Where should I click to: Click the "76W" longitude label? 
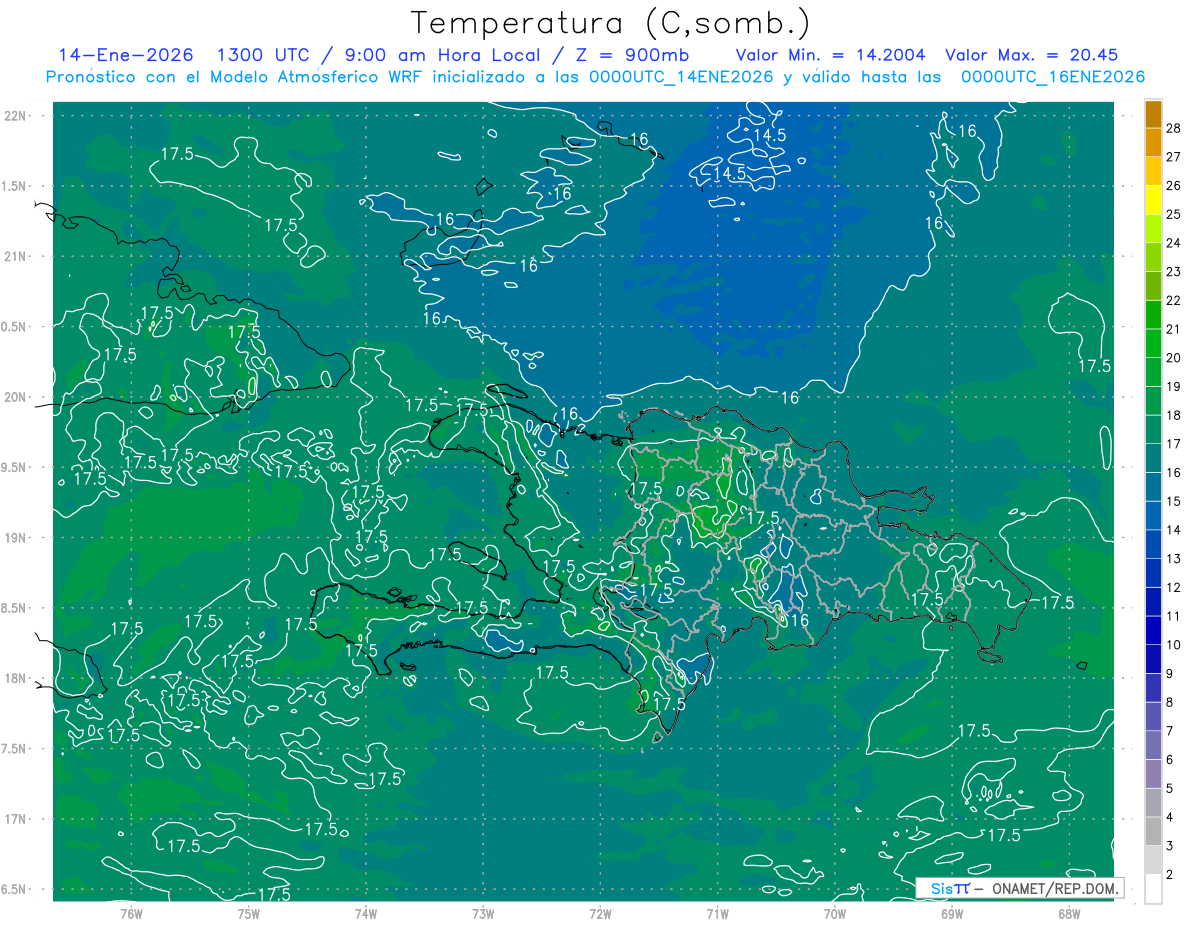[x=131, y=913]
